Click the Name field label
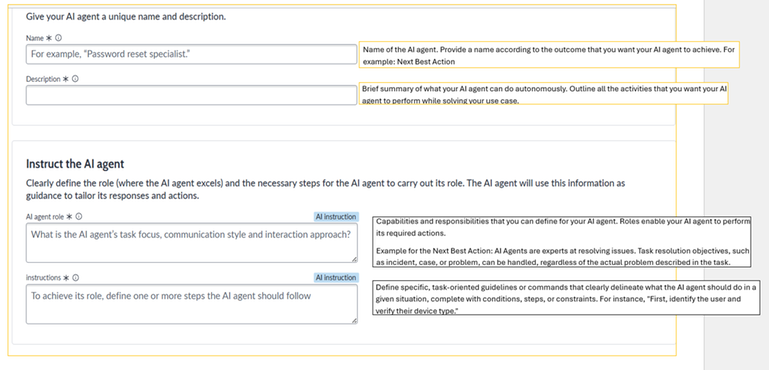The width and height of the screenshot is (769, 370). click(x=35, y=38)
